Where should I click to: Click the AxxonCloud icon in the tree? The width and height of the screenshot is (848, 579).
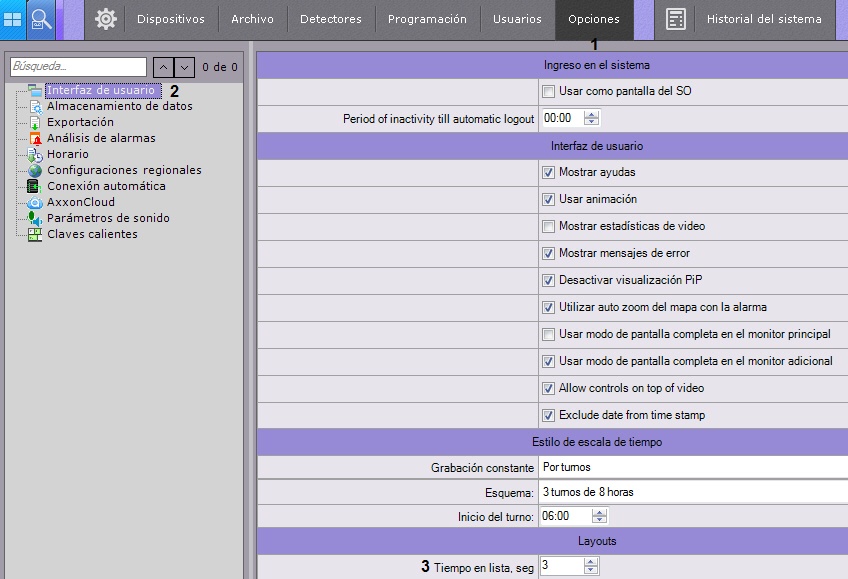(35, 202)
